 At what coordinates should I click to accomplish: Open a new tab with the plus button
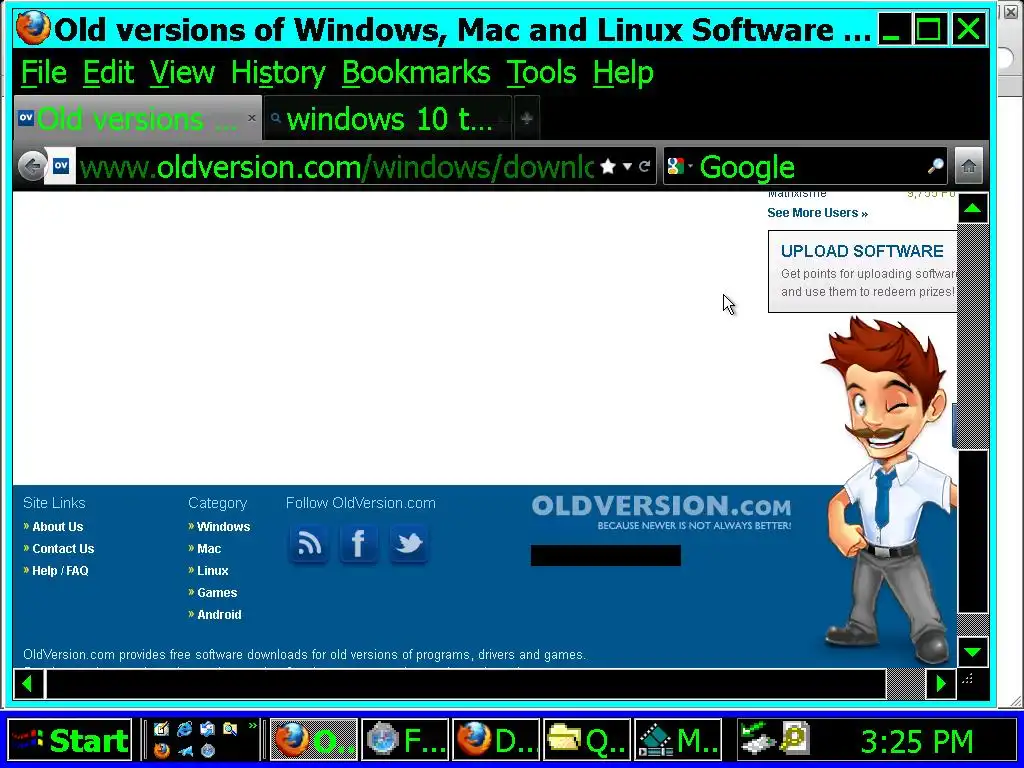click(526, 118)
